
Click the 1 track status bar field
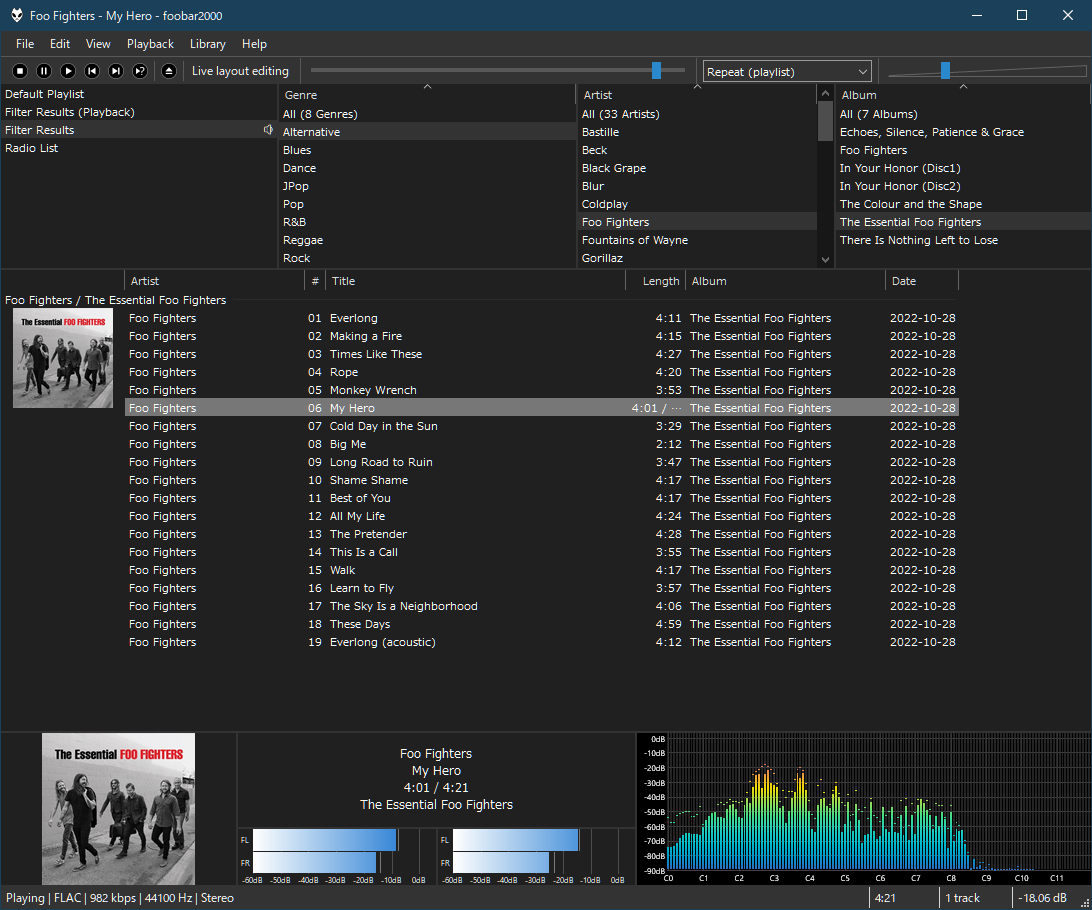tap(974, 898)
